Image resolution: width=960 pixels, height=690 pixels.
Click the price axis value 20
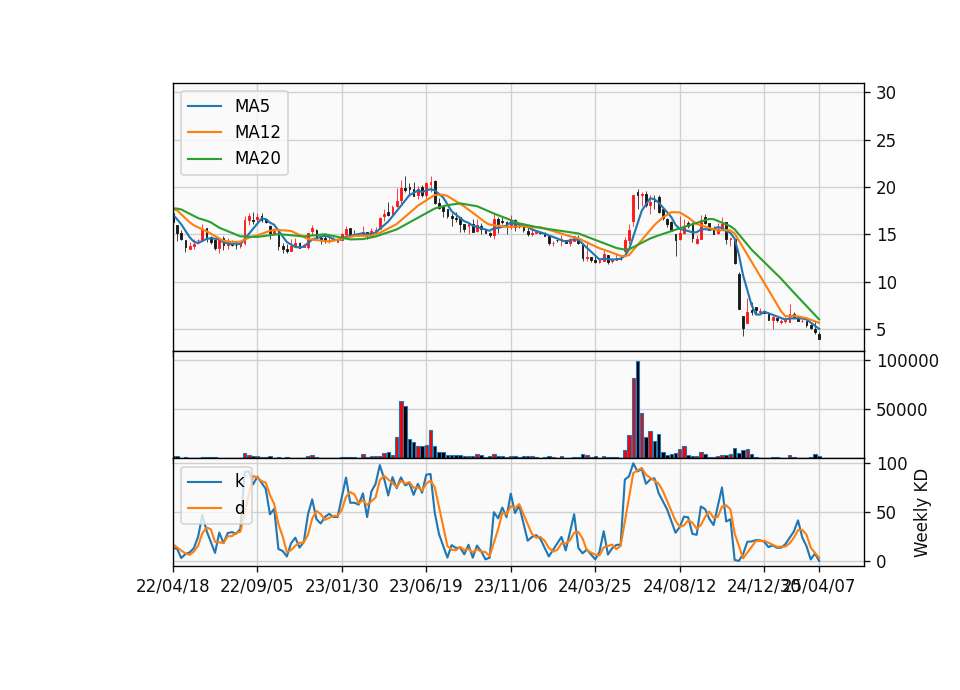(886, 188)
